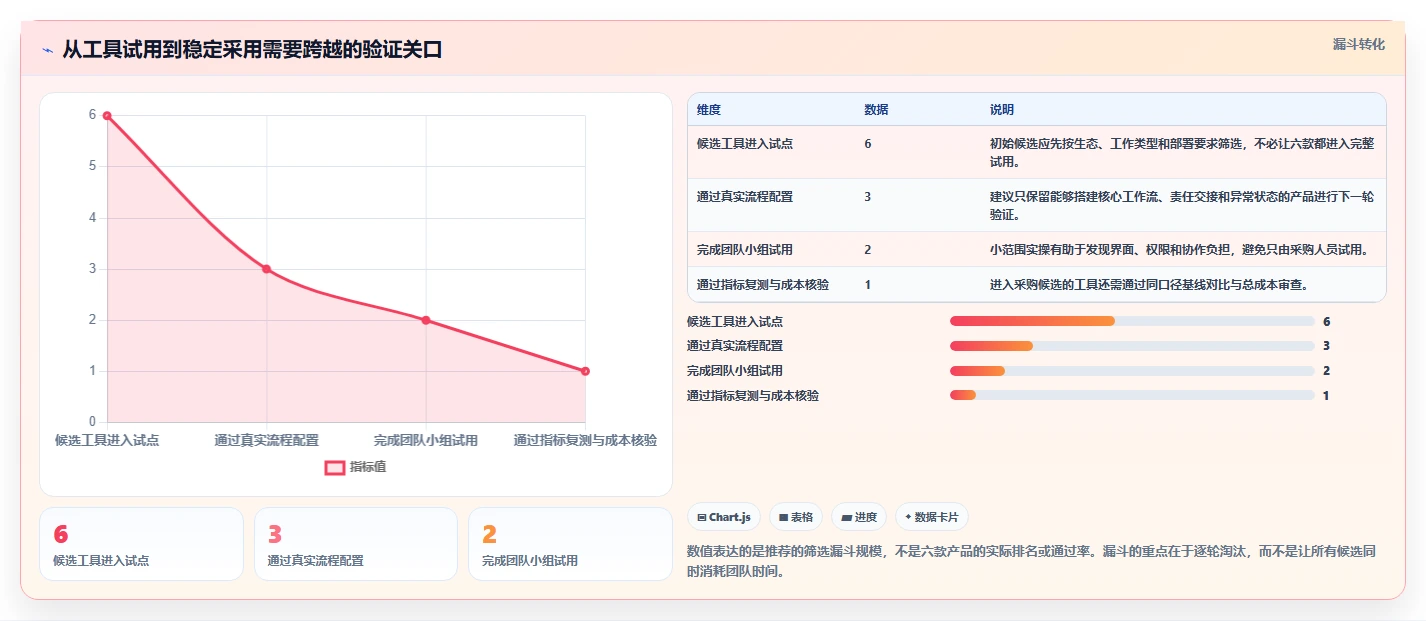Click the chart point for 通过真实流程配置
The width and height of the screenshot is (1426, 621).
pos(266,269)
